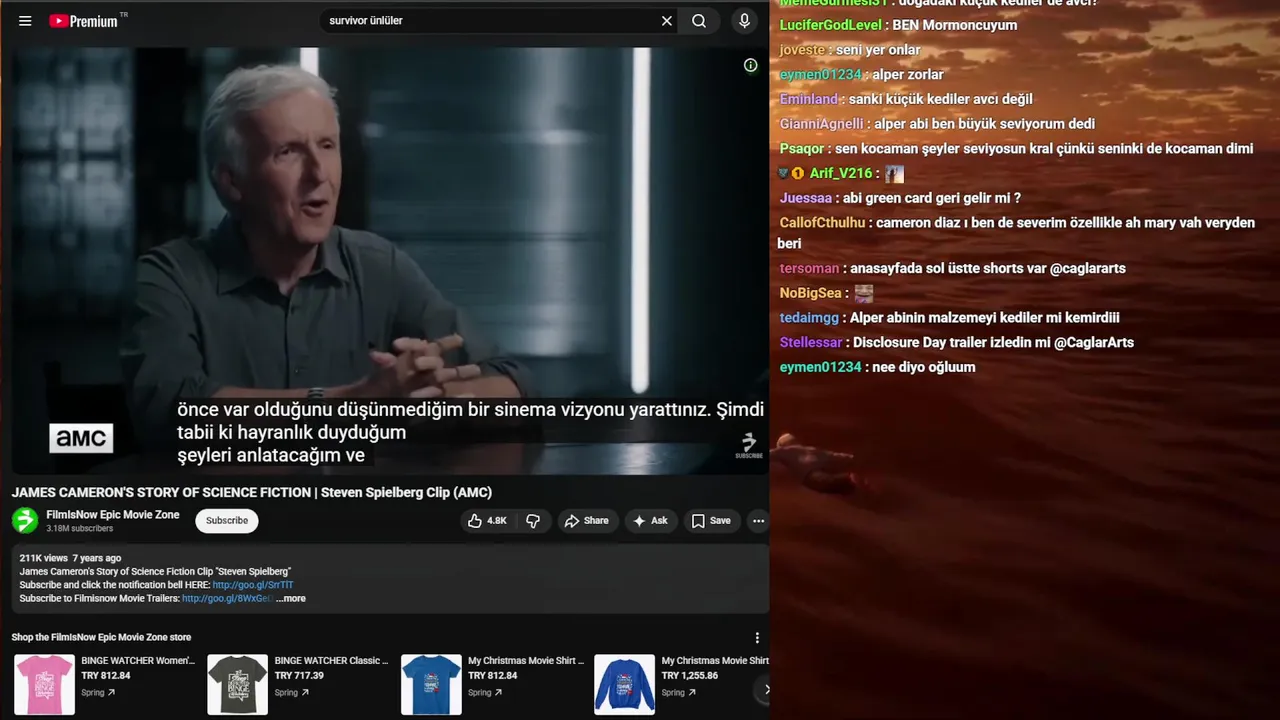Start voice search with microphone
The height and width of the screenshot is (720, 1280).
744,21
